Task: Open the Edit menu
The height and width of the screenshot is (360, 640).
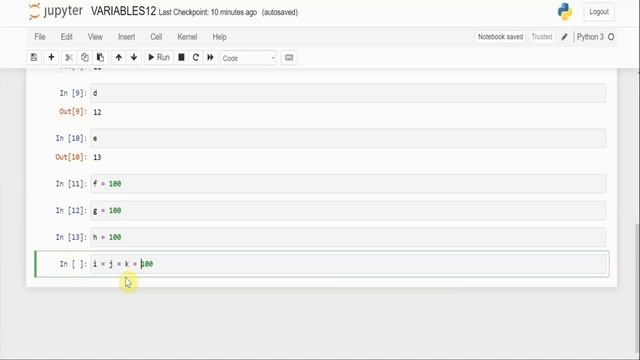Action: 67,37
